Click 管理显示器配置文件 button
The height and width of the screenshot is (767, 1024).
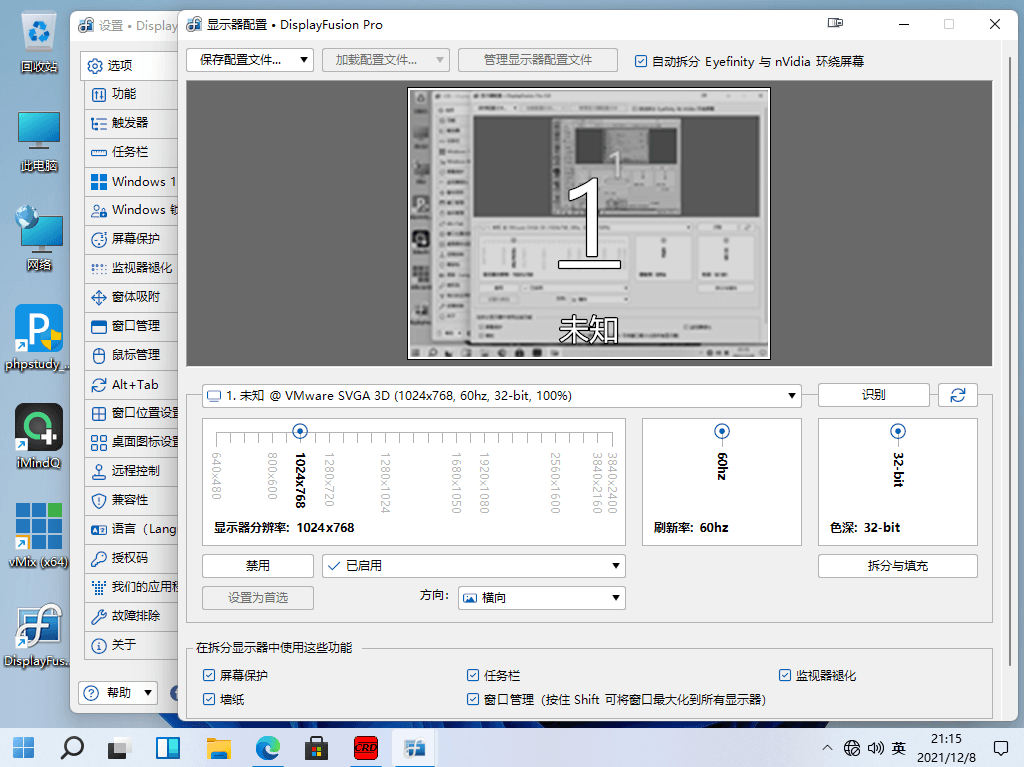537,60
